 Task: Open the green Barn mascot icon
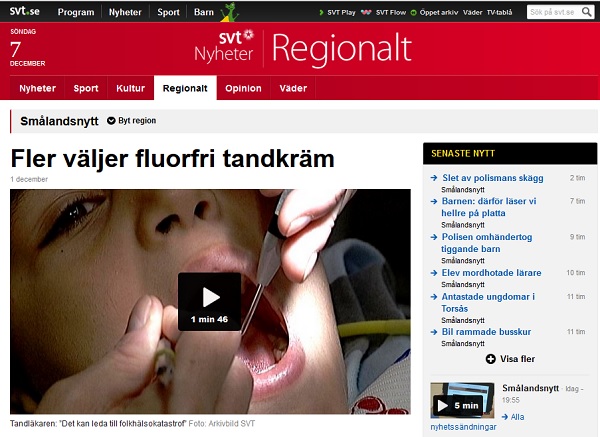pos(230,12)
